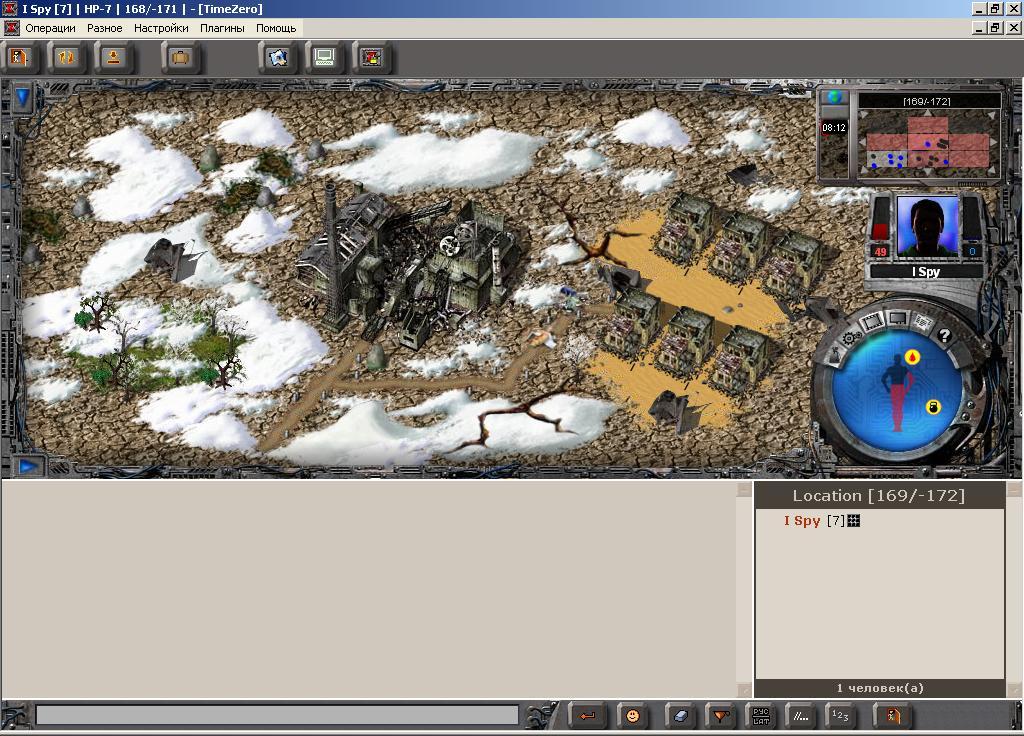
Task: Click the yellow blood drop indicator
Action: 912,357
